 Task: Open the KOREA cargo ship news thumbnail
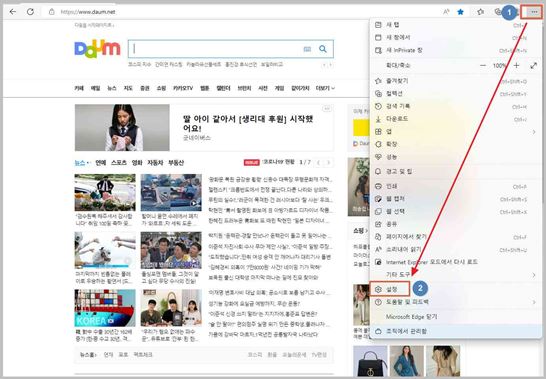pyautogui.click(x=105, y=308)
